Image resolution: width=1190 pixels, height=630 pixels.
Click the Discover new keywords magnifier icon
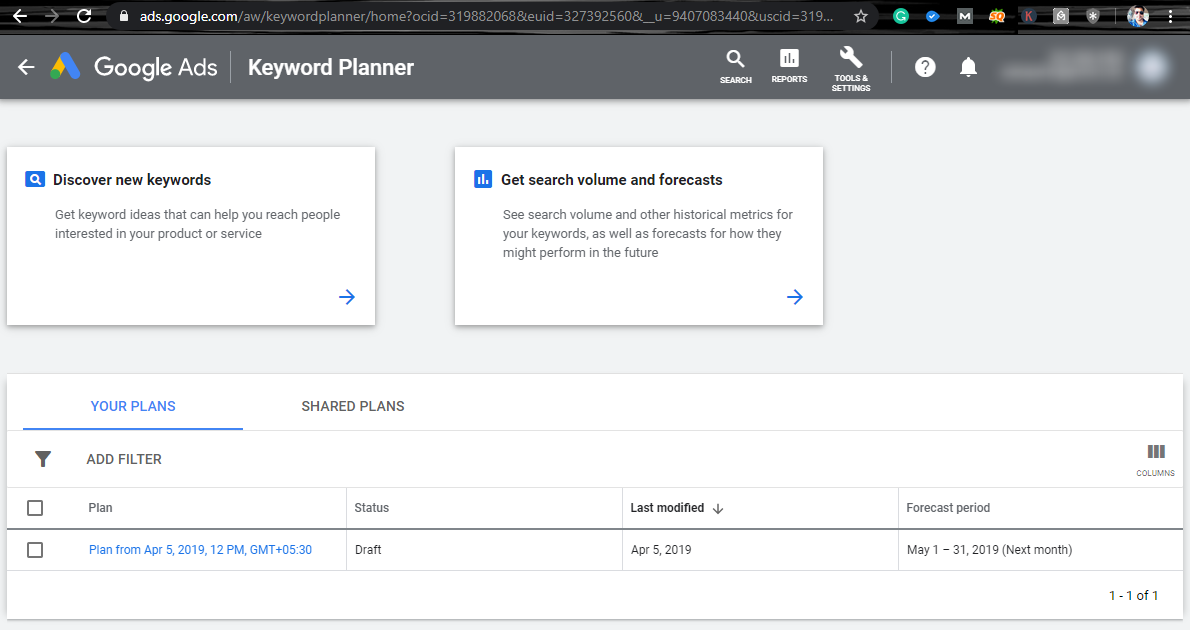pyautogui.click(x=35, y=179)
